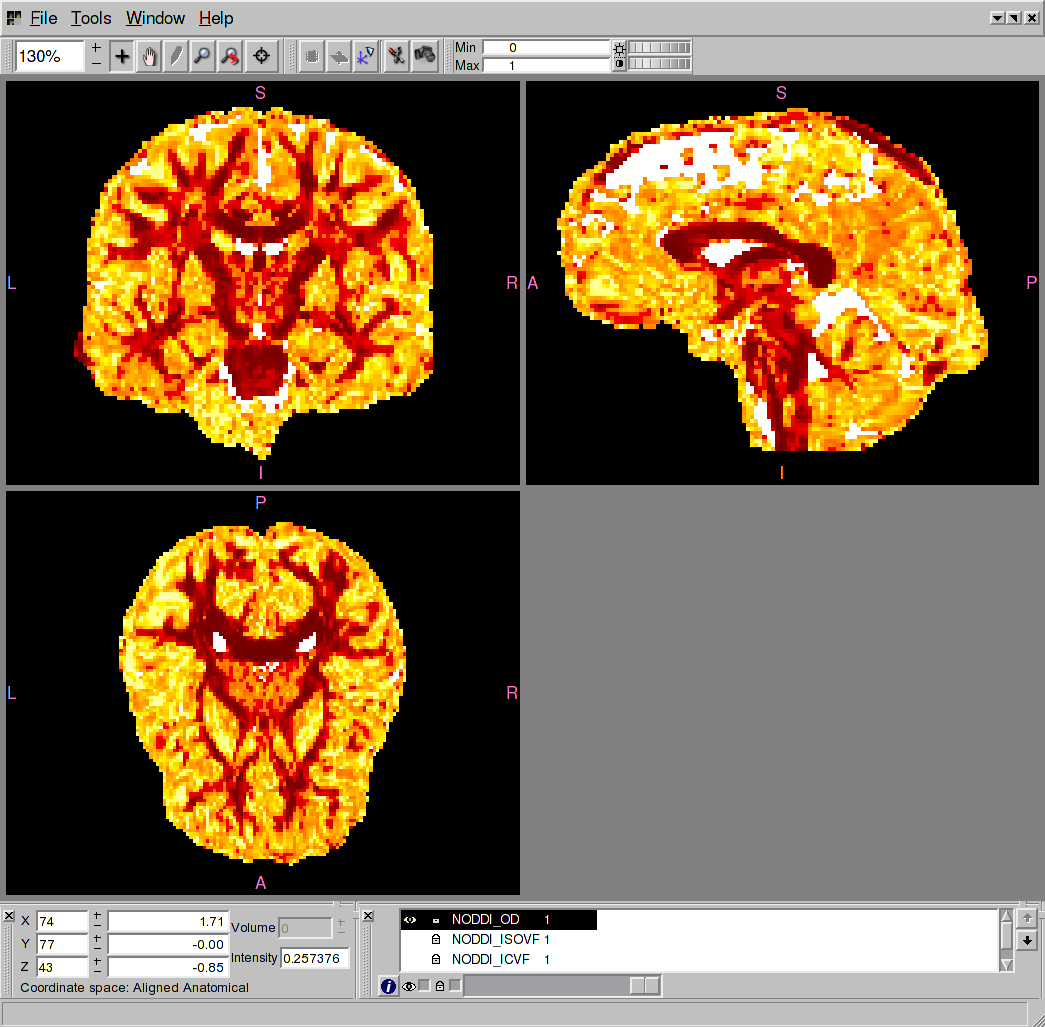This screenshot has width=1045, height=1027.
Task: Click the reset zoom icon
Action: 229,57
